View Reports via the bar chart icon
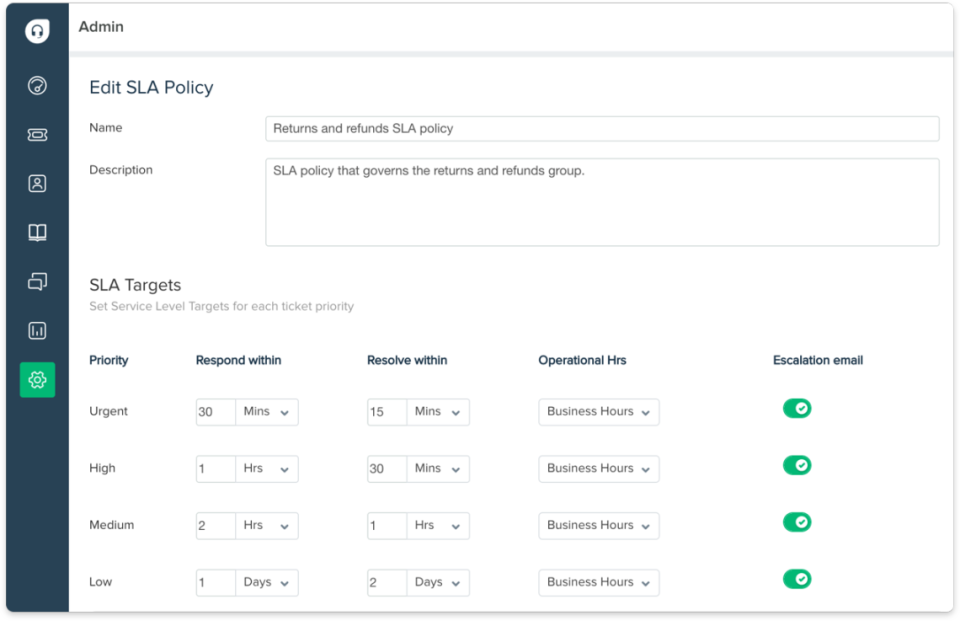This screenshot has height=621, width=960. tap(36, 330)
